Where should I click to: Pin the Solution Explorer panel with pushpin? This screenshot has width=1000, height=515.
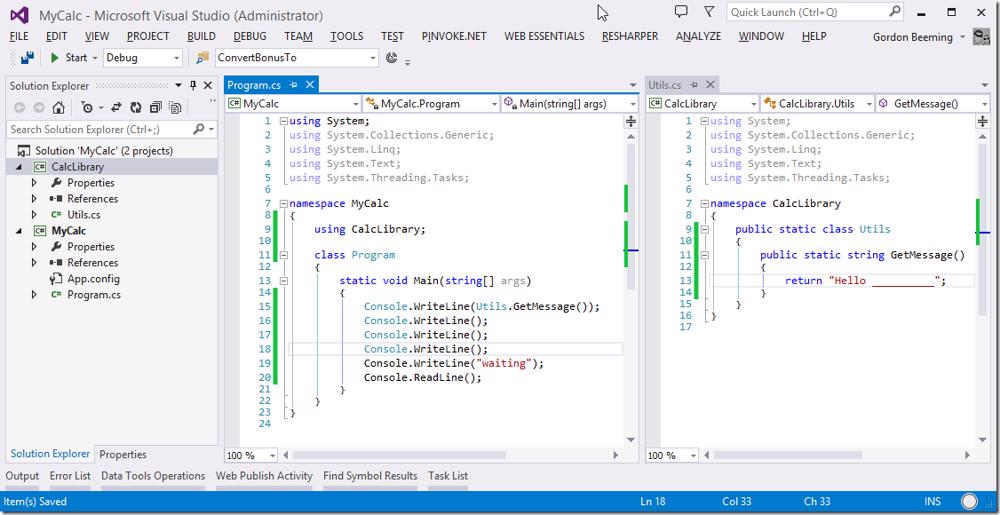[x=193, y=85]
